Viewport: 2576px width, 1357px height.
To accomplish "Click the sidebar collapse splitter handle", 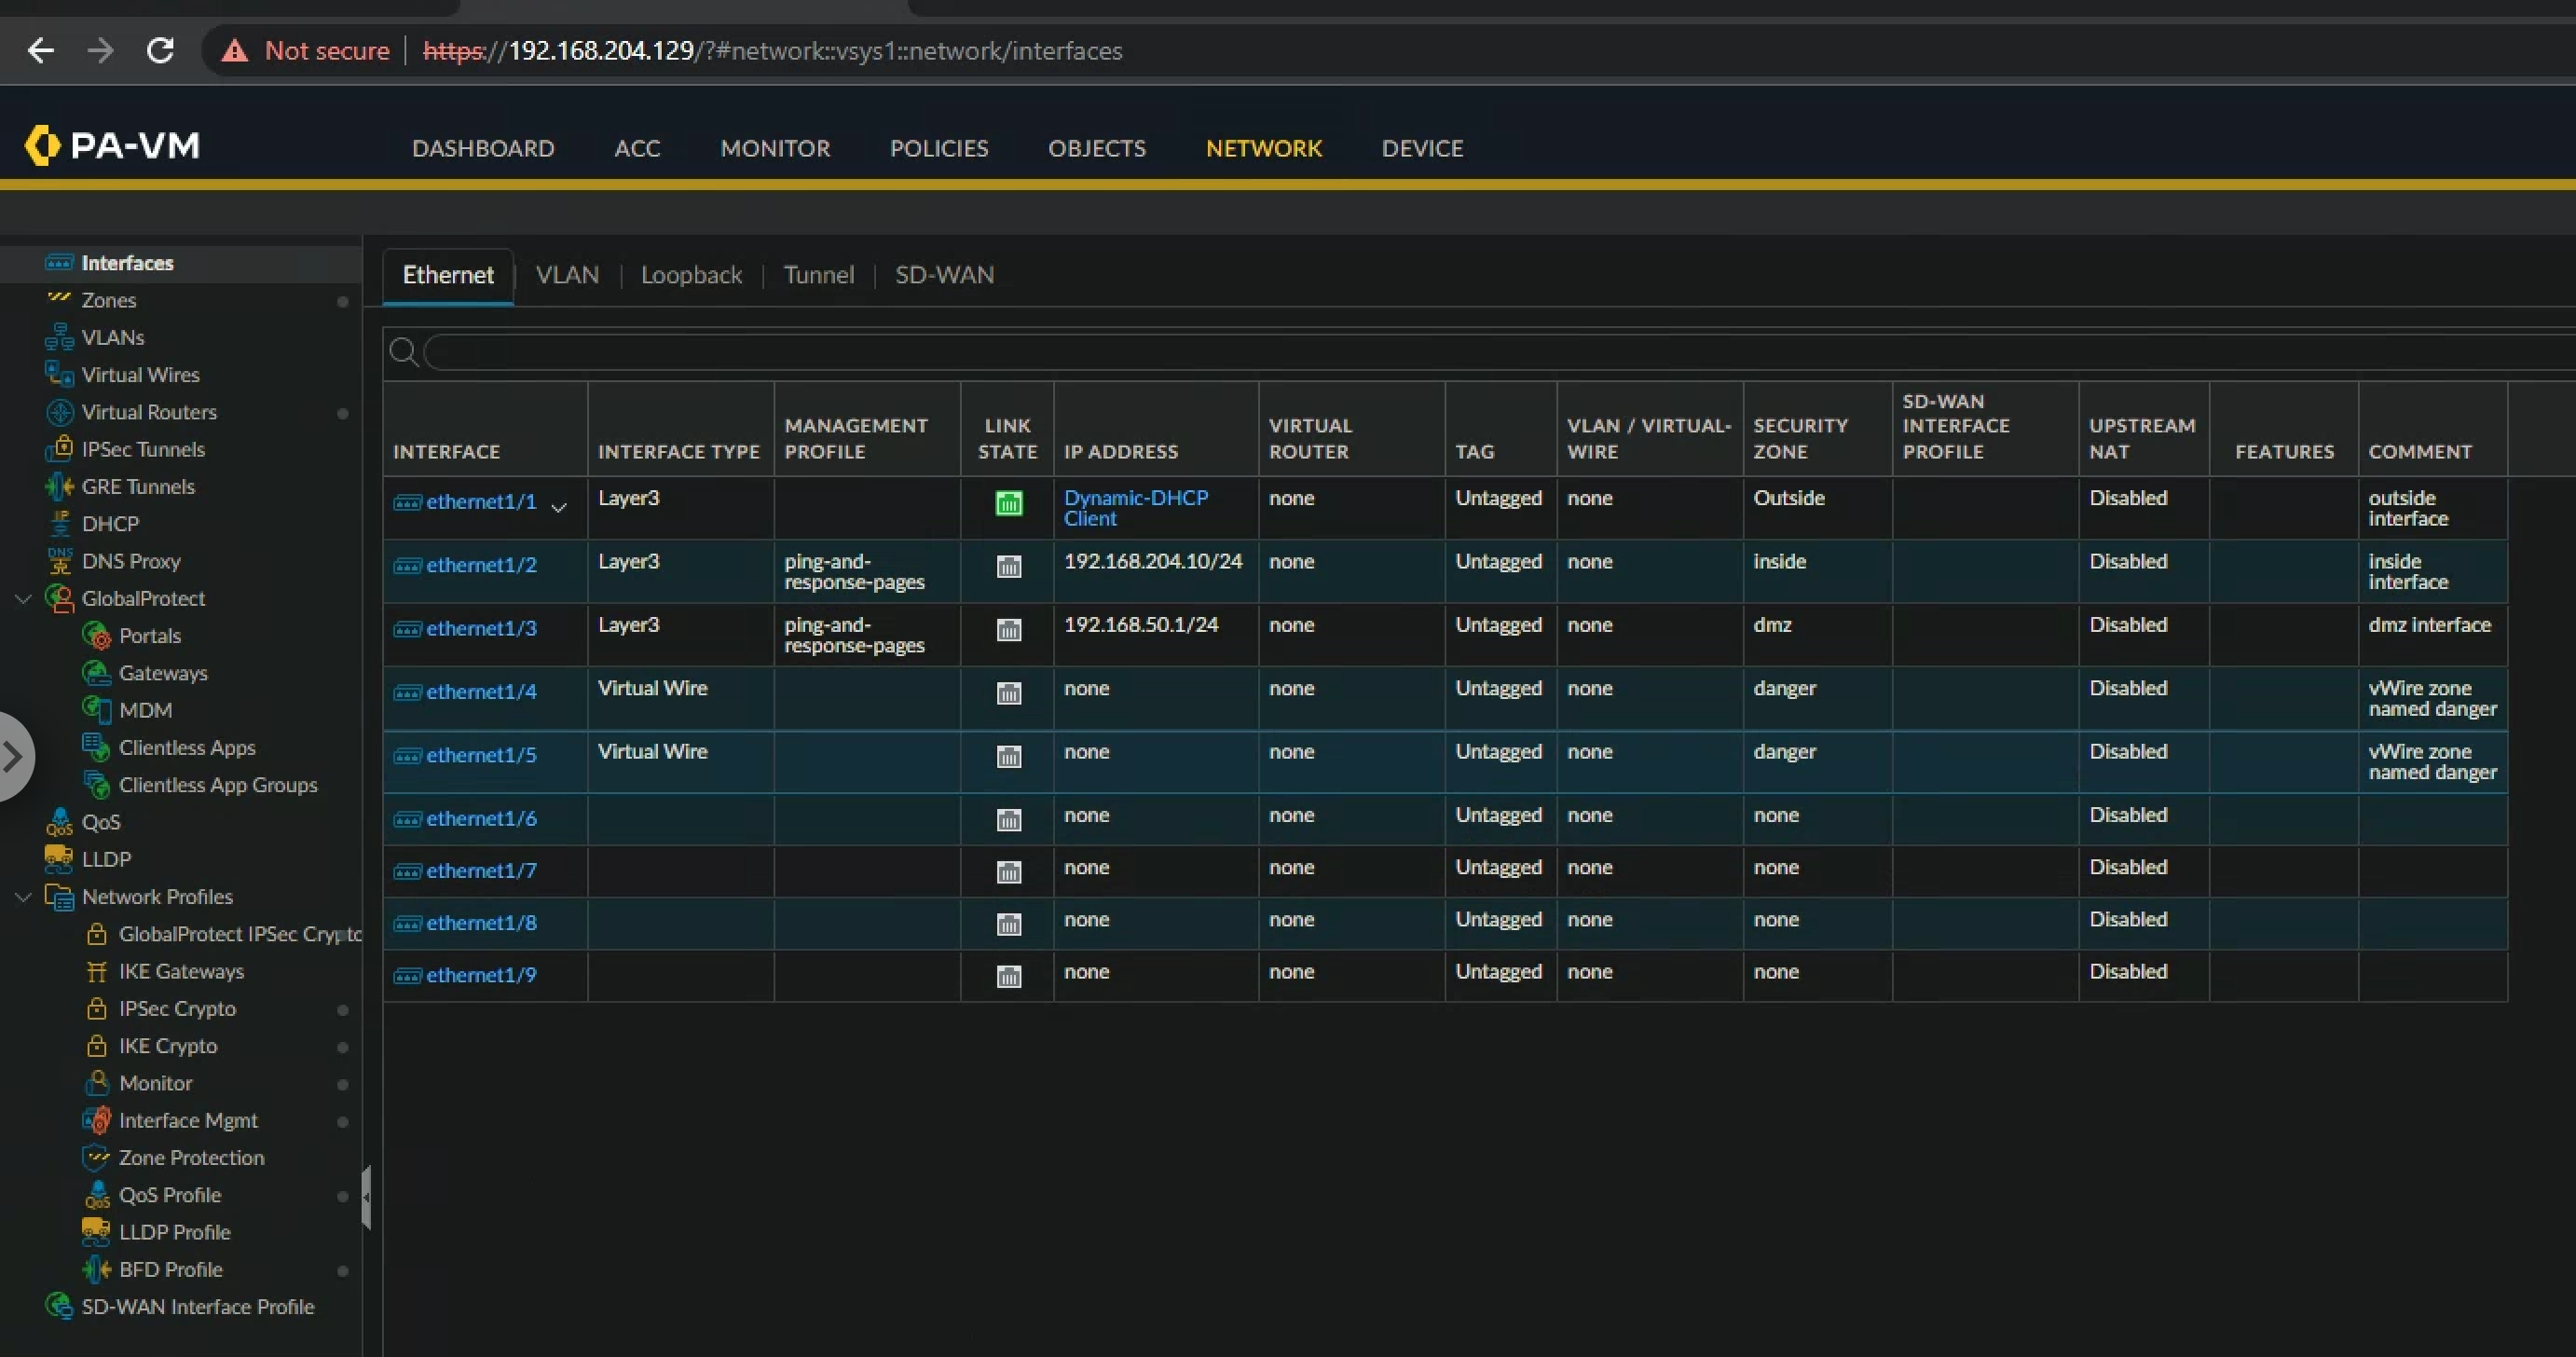I will tap(366, 1196).
